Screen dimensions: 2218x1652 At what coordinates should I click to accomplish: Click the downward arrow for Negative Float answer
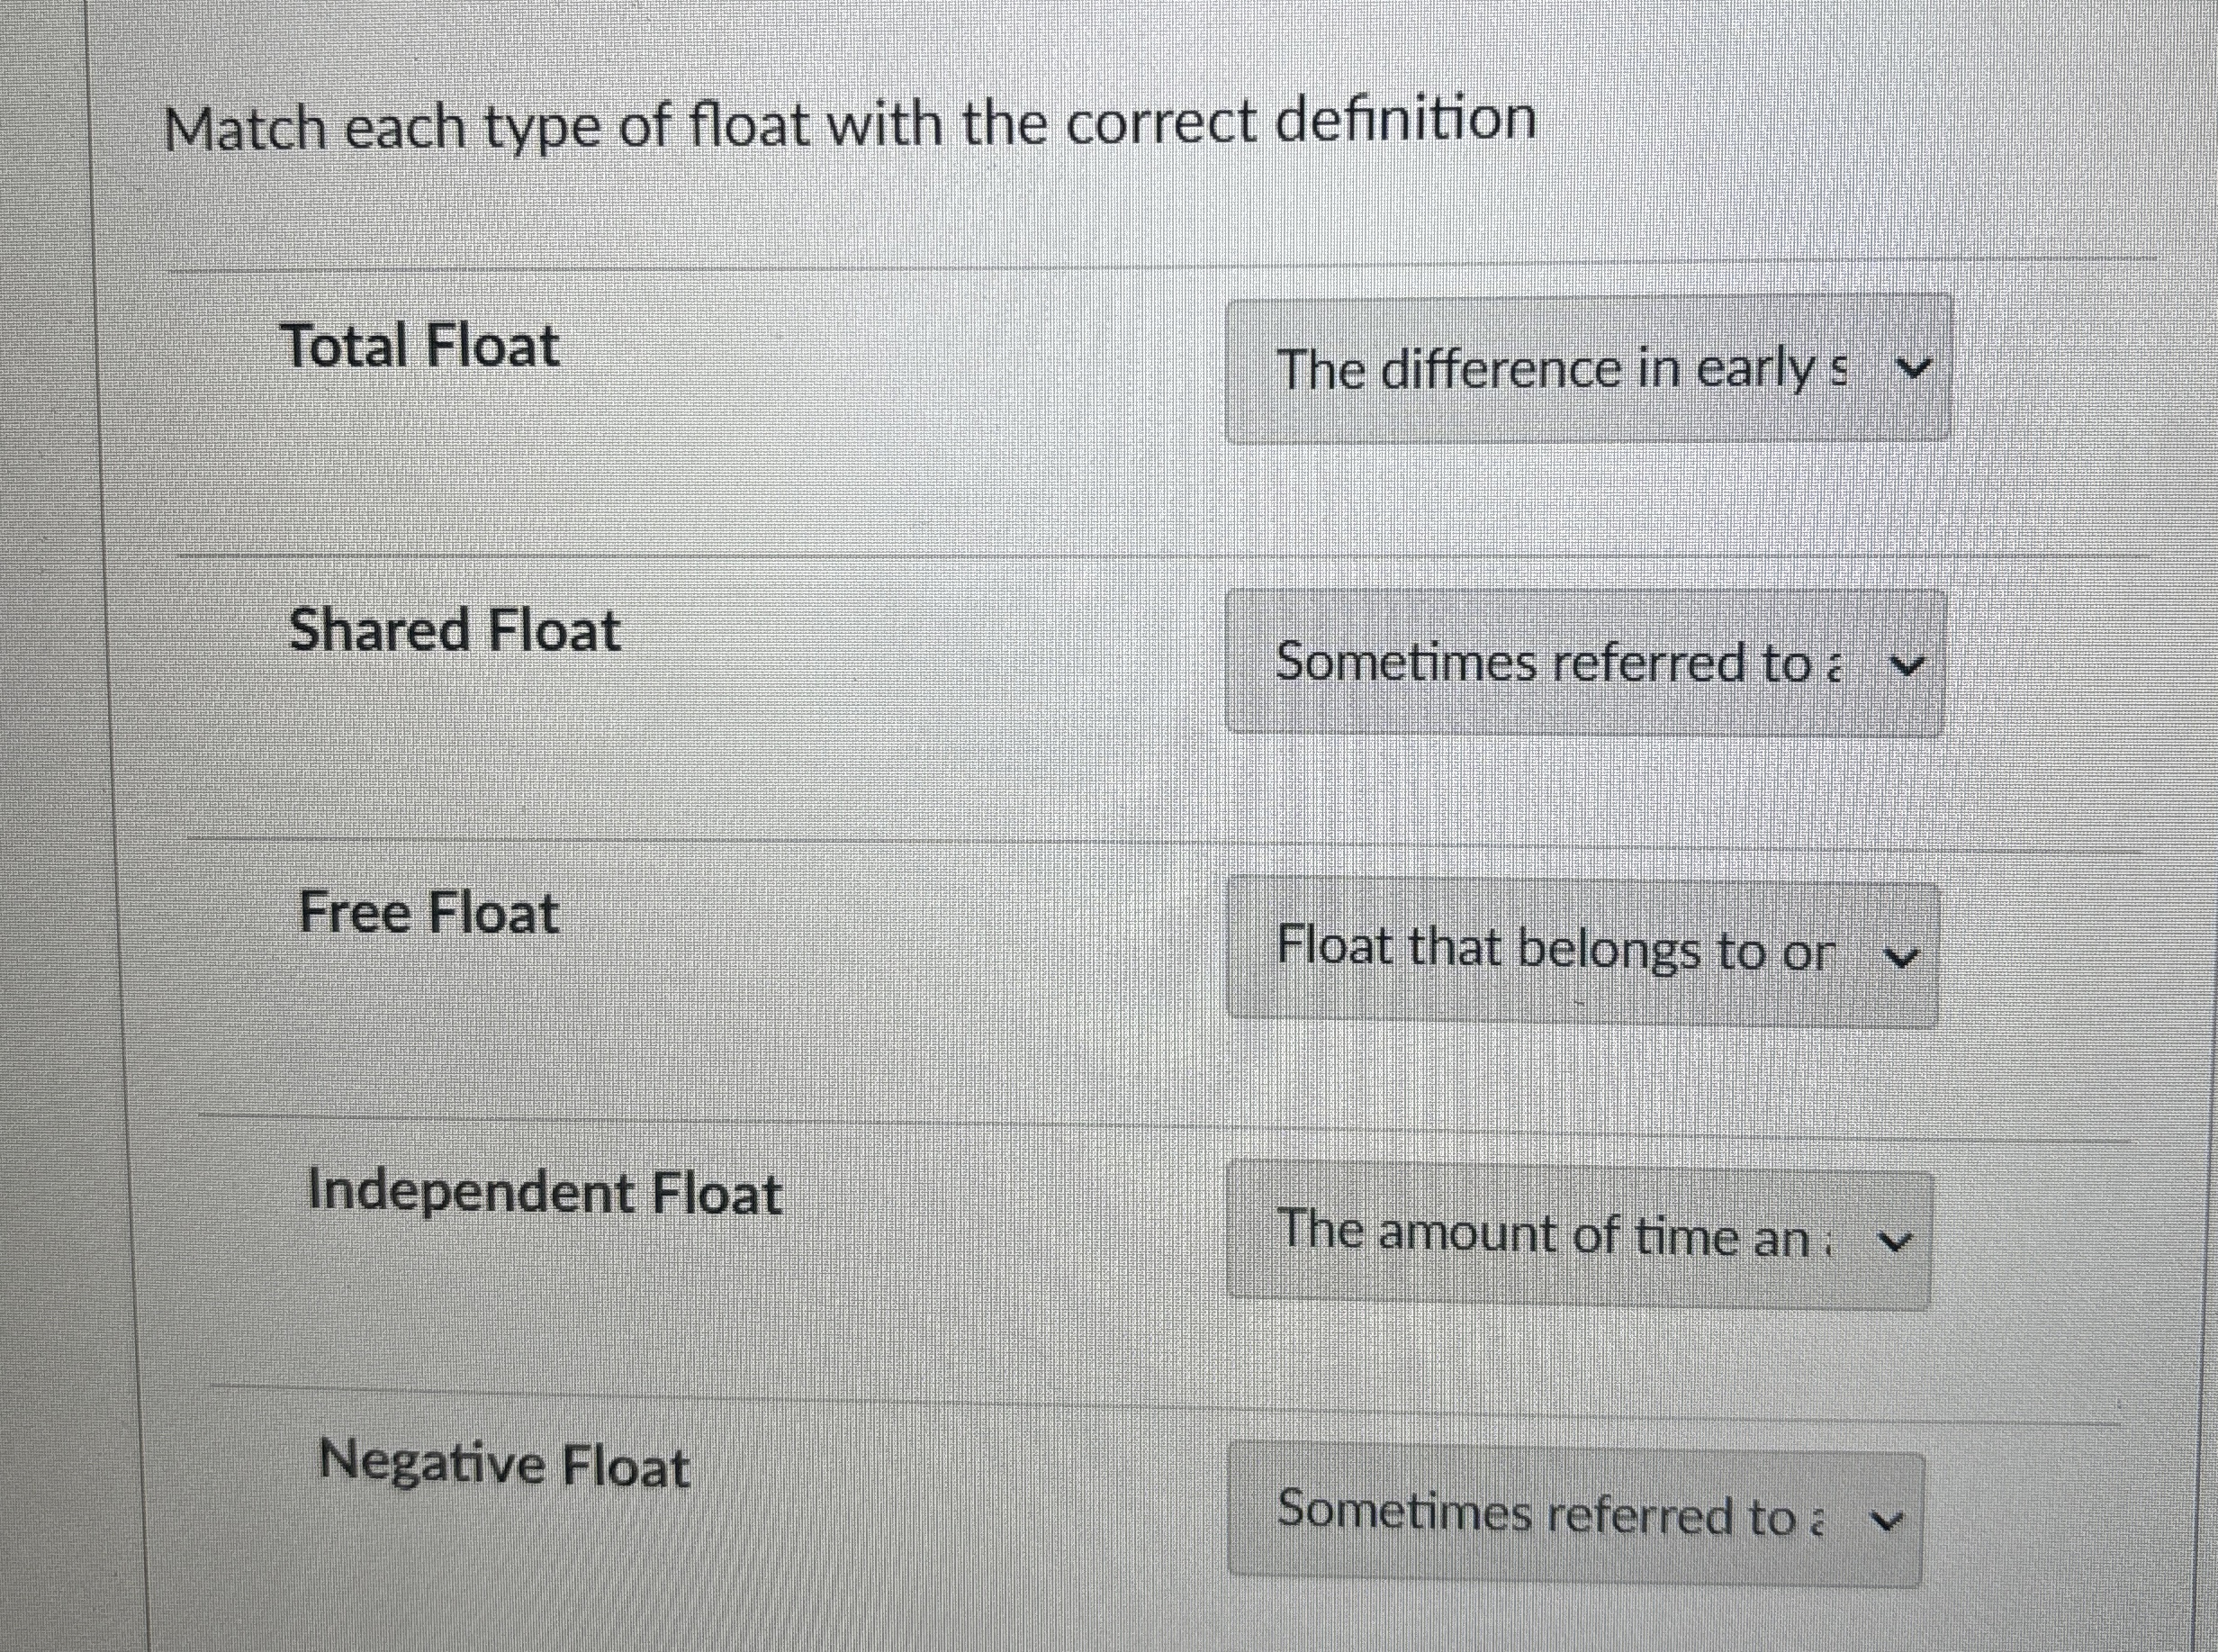point(1888,1518)
